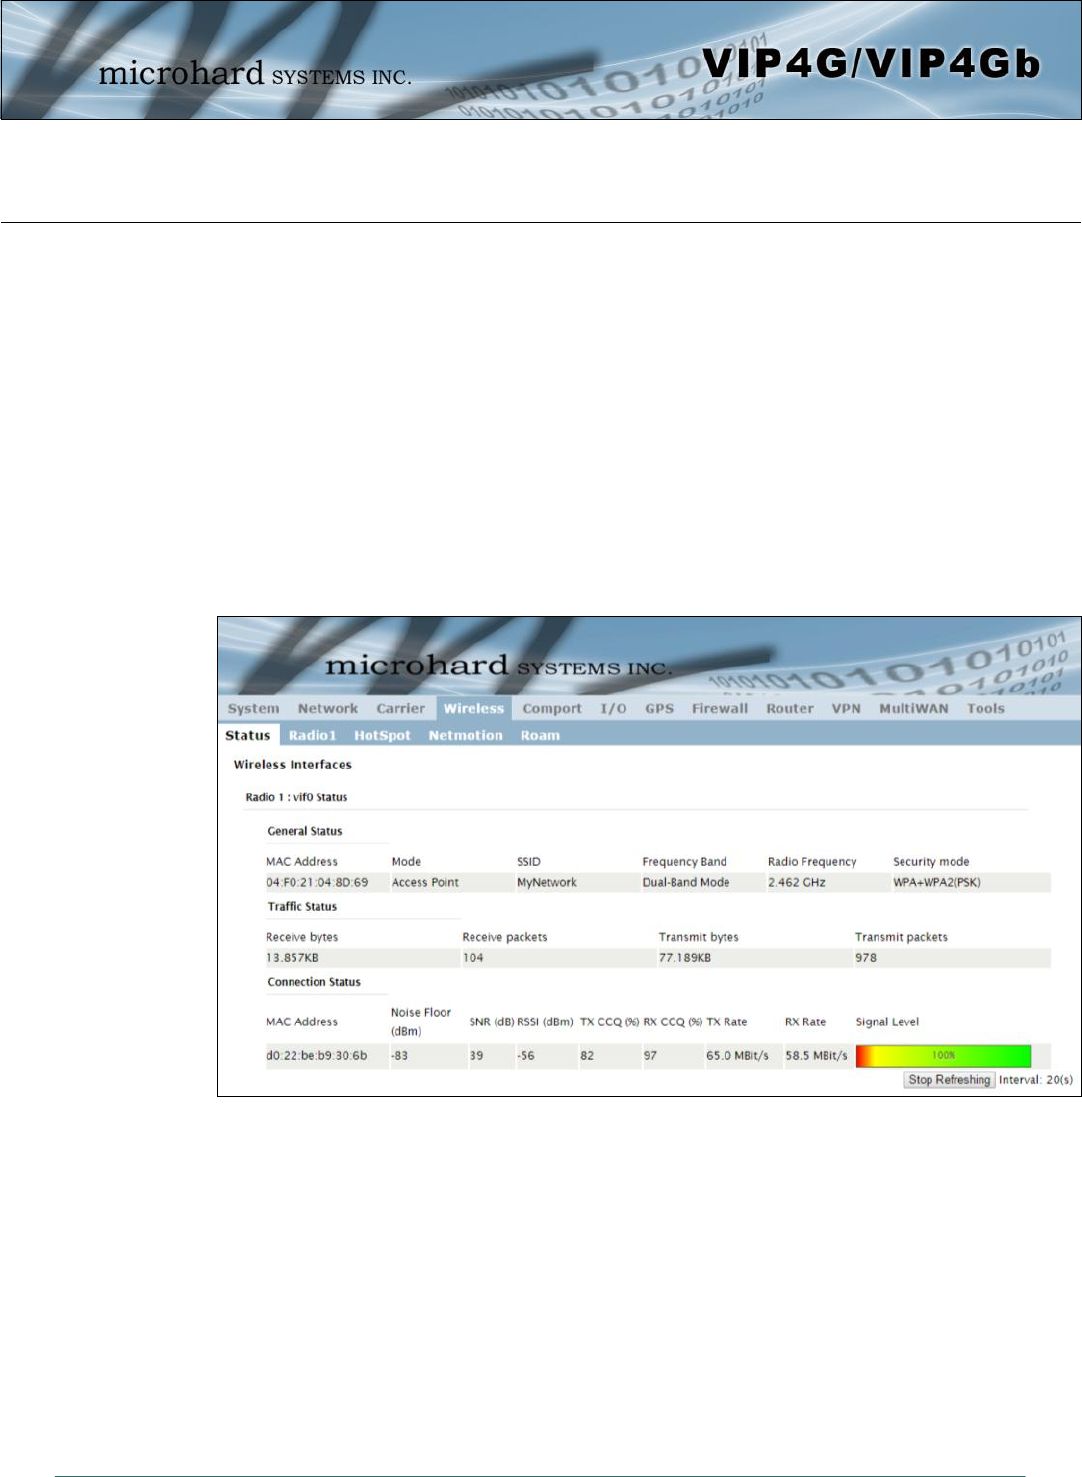Click the 82 TX CCQ value
This screenshot has width=1082, height=1477.
click(x=587, y=1056)
